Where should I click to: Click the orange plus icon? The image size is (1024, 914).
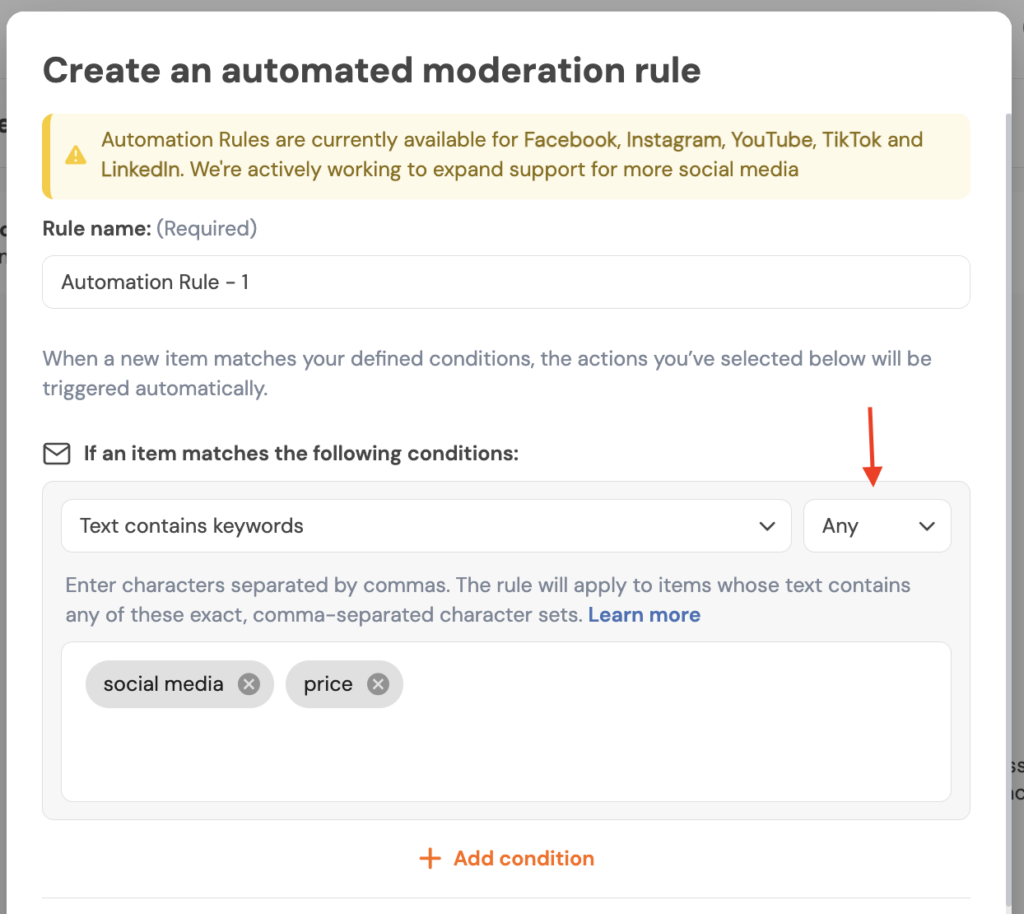pyautogui.click(x=430, y=858)
